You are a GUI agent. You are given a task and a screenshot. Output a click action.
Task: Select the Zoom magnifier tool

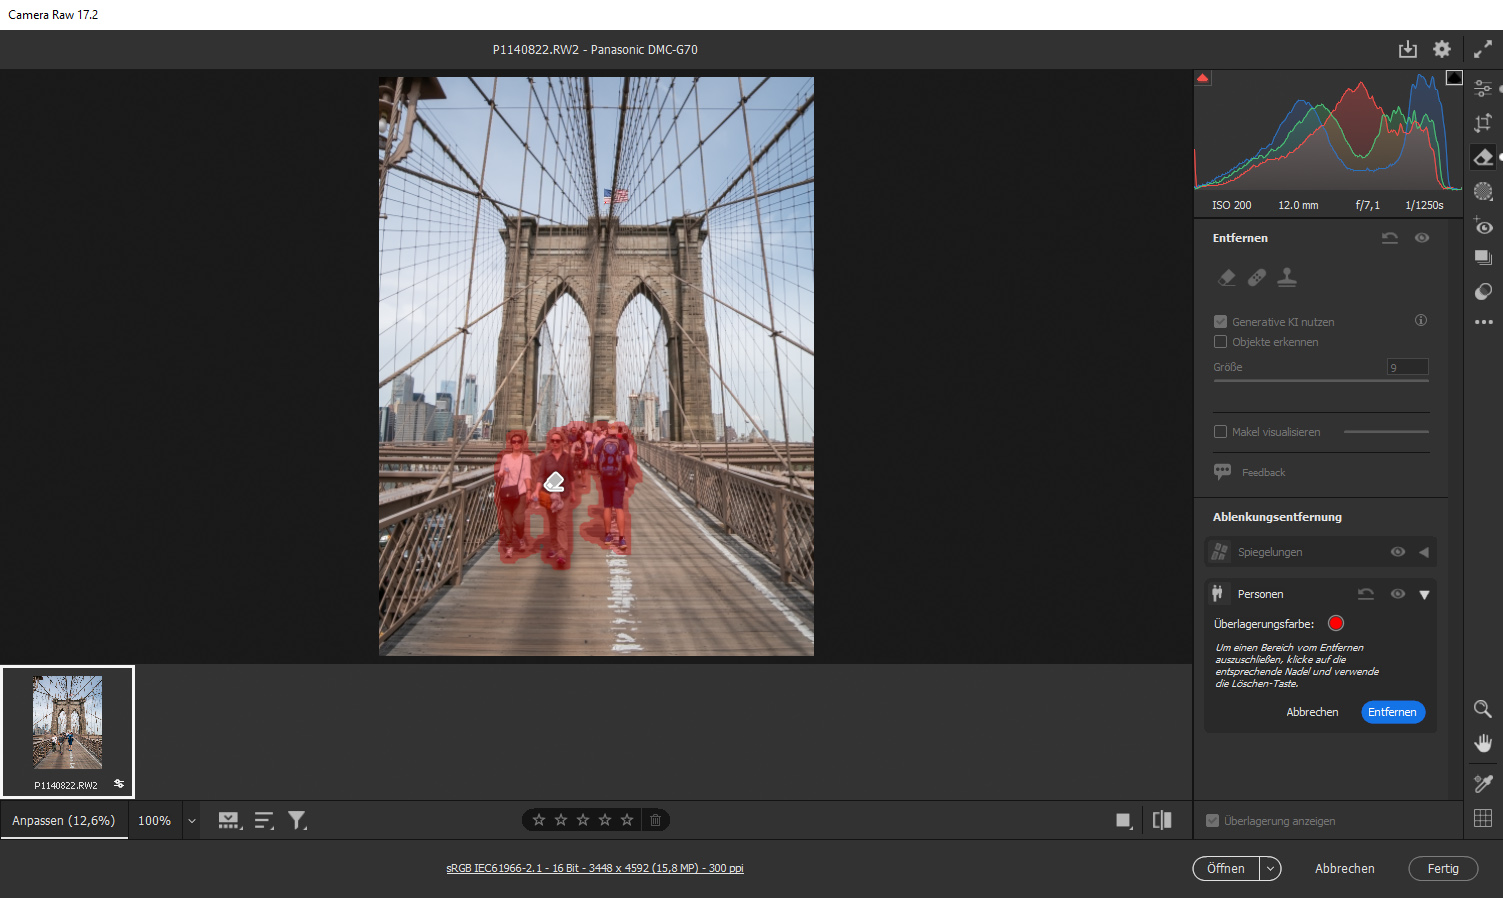tap(1483, 709)
